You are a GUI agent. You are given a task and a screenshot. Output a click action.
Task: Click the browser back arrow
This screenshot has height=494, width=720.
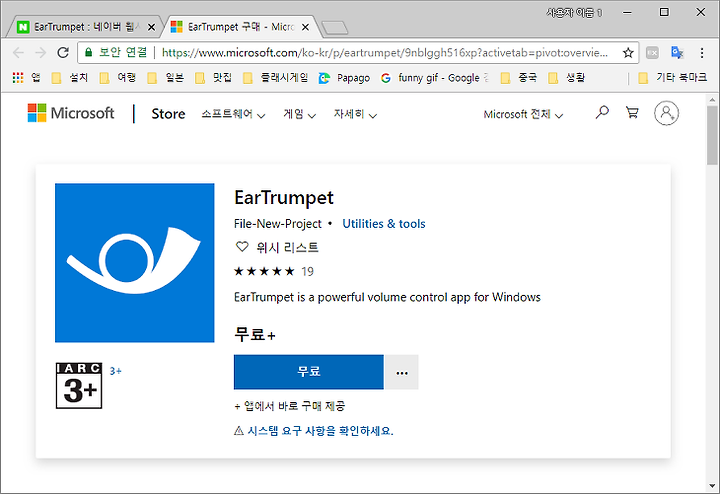[x=18, y=53]
